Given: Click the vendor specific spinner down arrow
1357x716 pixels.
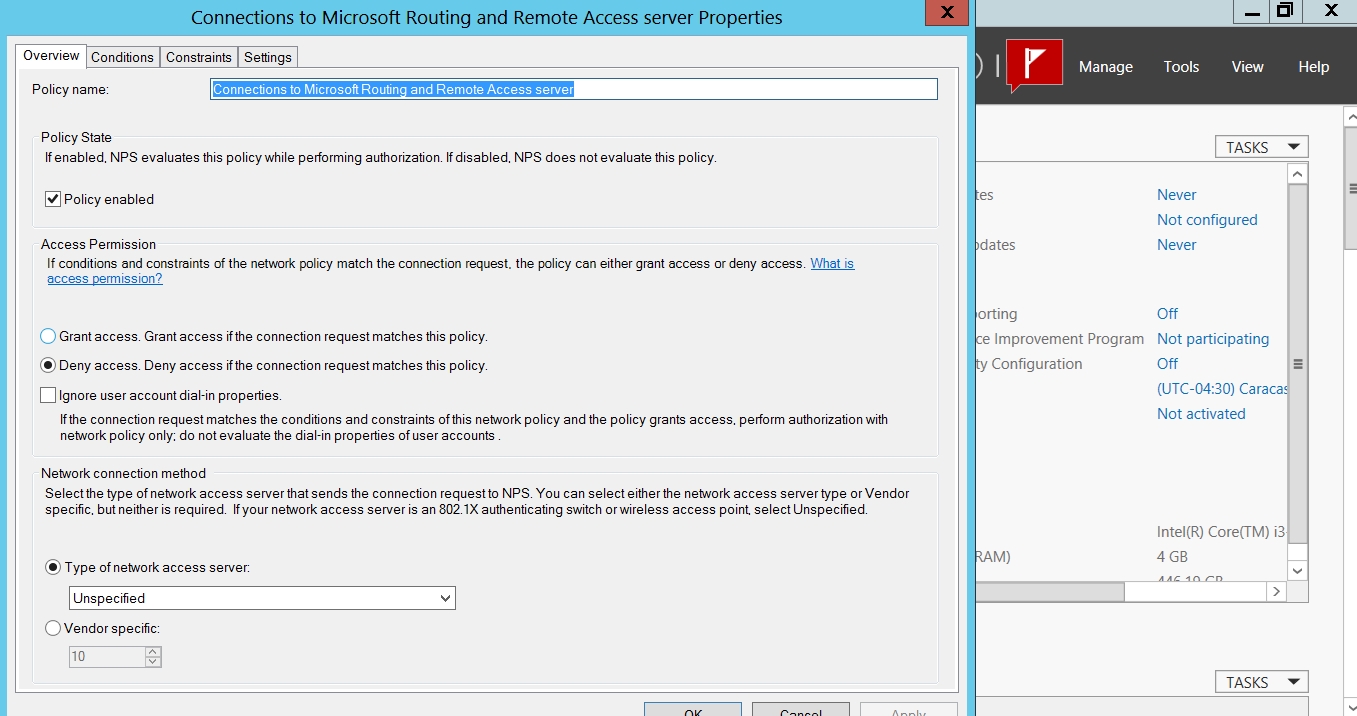Looking at the screenshot, I should tap(153, 662).
